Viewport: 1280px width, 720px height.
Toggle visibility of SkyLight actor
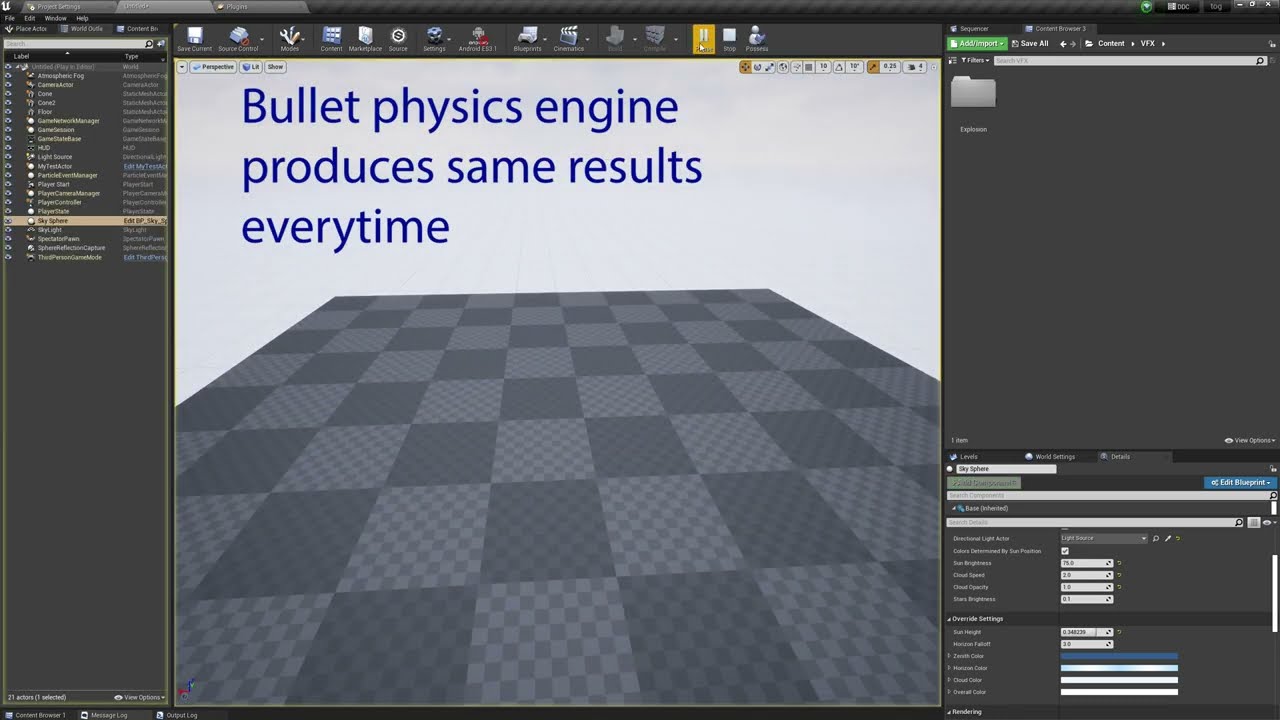[x=8, y=230]
